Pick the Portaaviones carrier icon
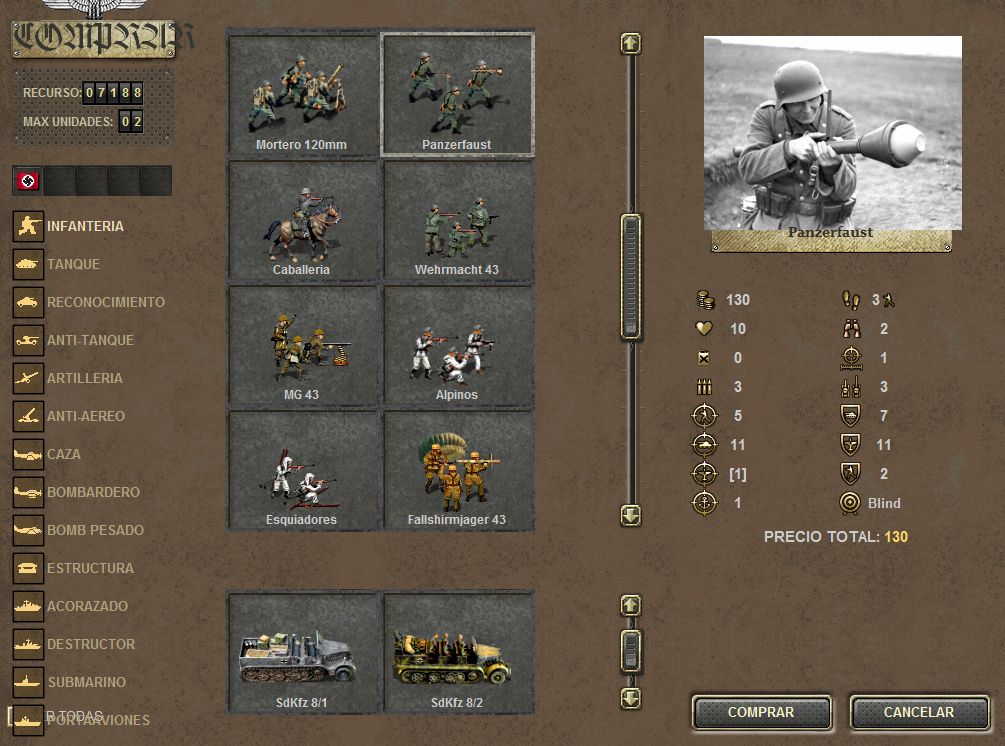This screenshot has height=746, width=1005. 28,720
